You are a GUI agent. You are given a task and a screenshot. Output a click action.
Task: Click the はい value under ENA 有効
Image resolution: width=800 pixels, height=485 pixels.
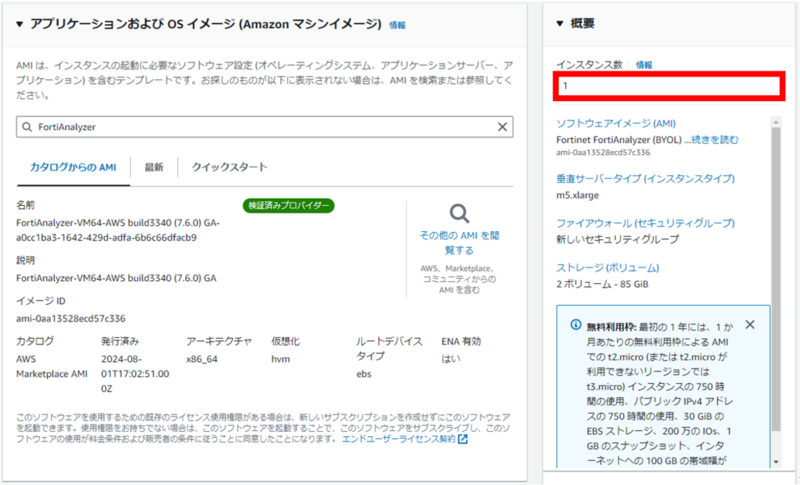[x=451, y=359]
